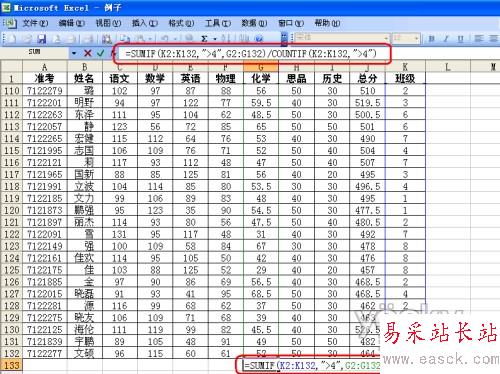This screenshot has width=500, height=374.
Task: Select highlighted column G header
Action: [261, 67]
